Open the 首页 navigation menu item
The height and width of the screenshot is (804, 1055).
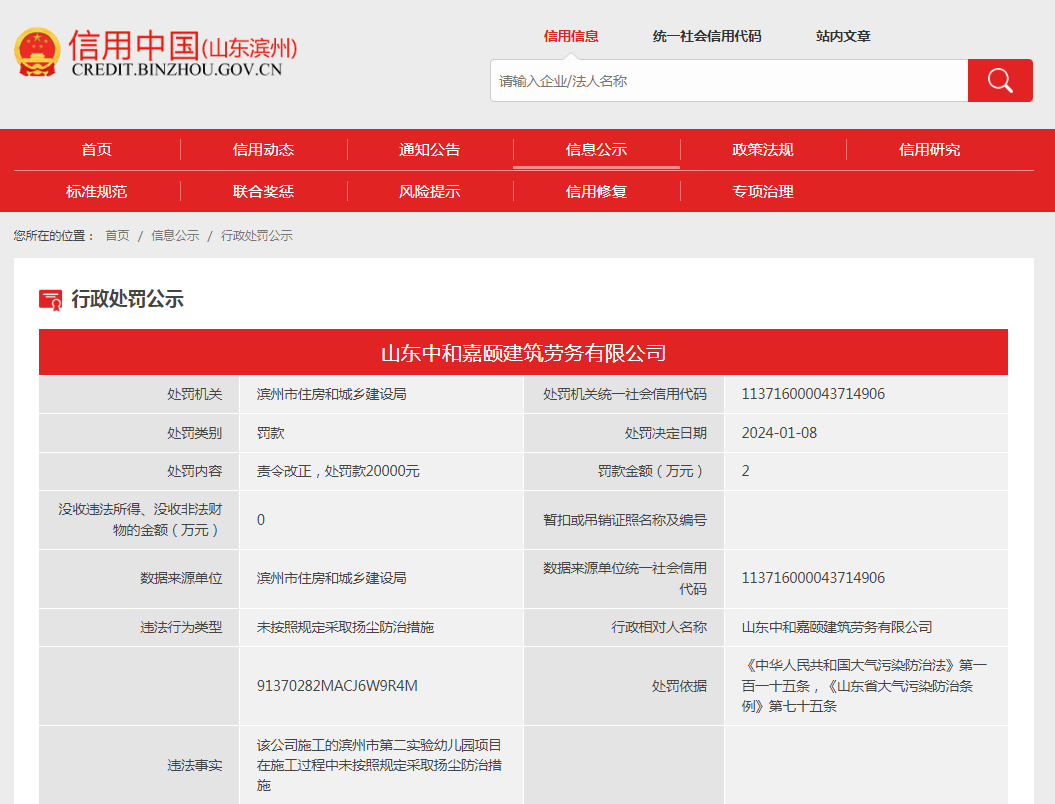click(x=97, y=149)
